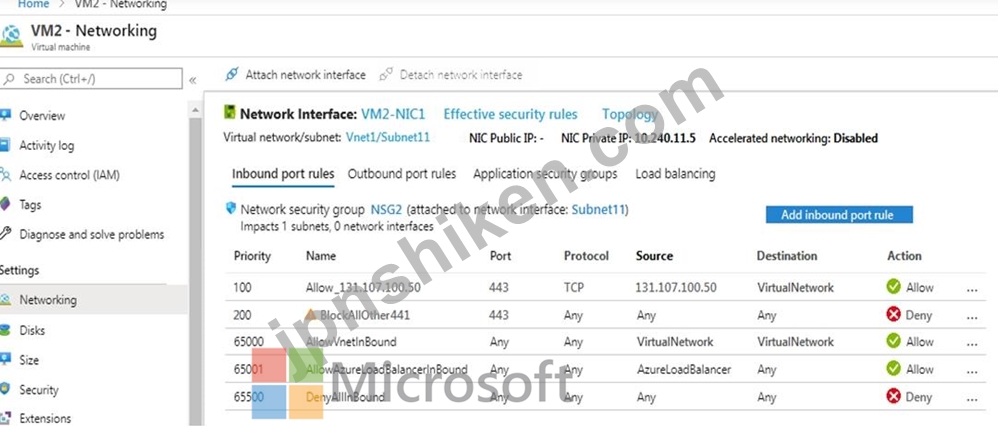Click the warning triangle on BlockAllOther441 rule
This screenshot has width=998, height=426.
311,315
